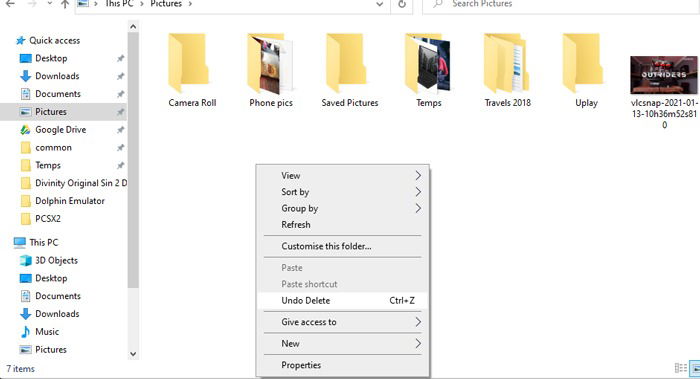
Task: Click Pictures icon under This PC
Action: click(x=26, y=350)
